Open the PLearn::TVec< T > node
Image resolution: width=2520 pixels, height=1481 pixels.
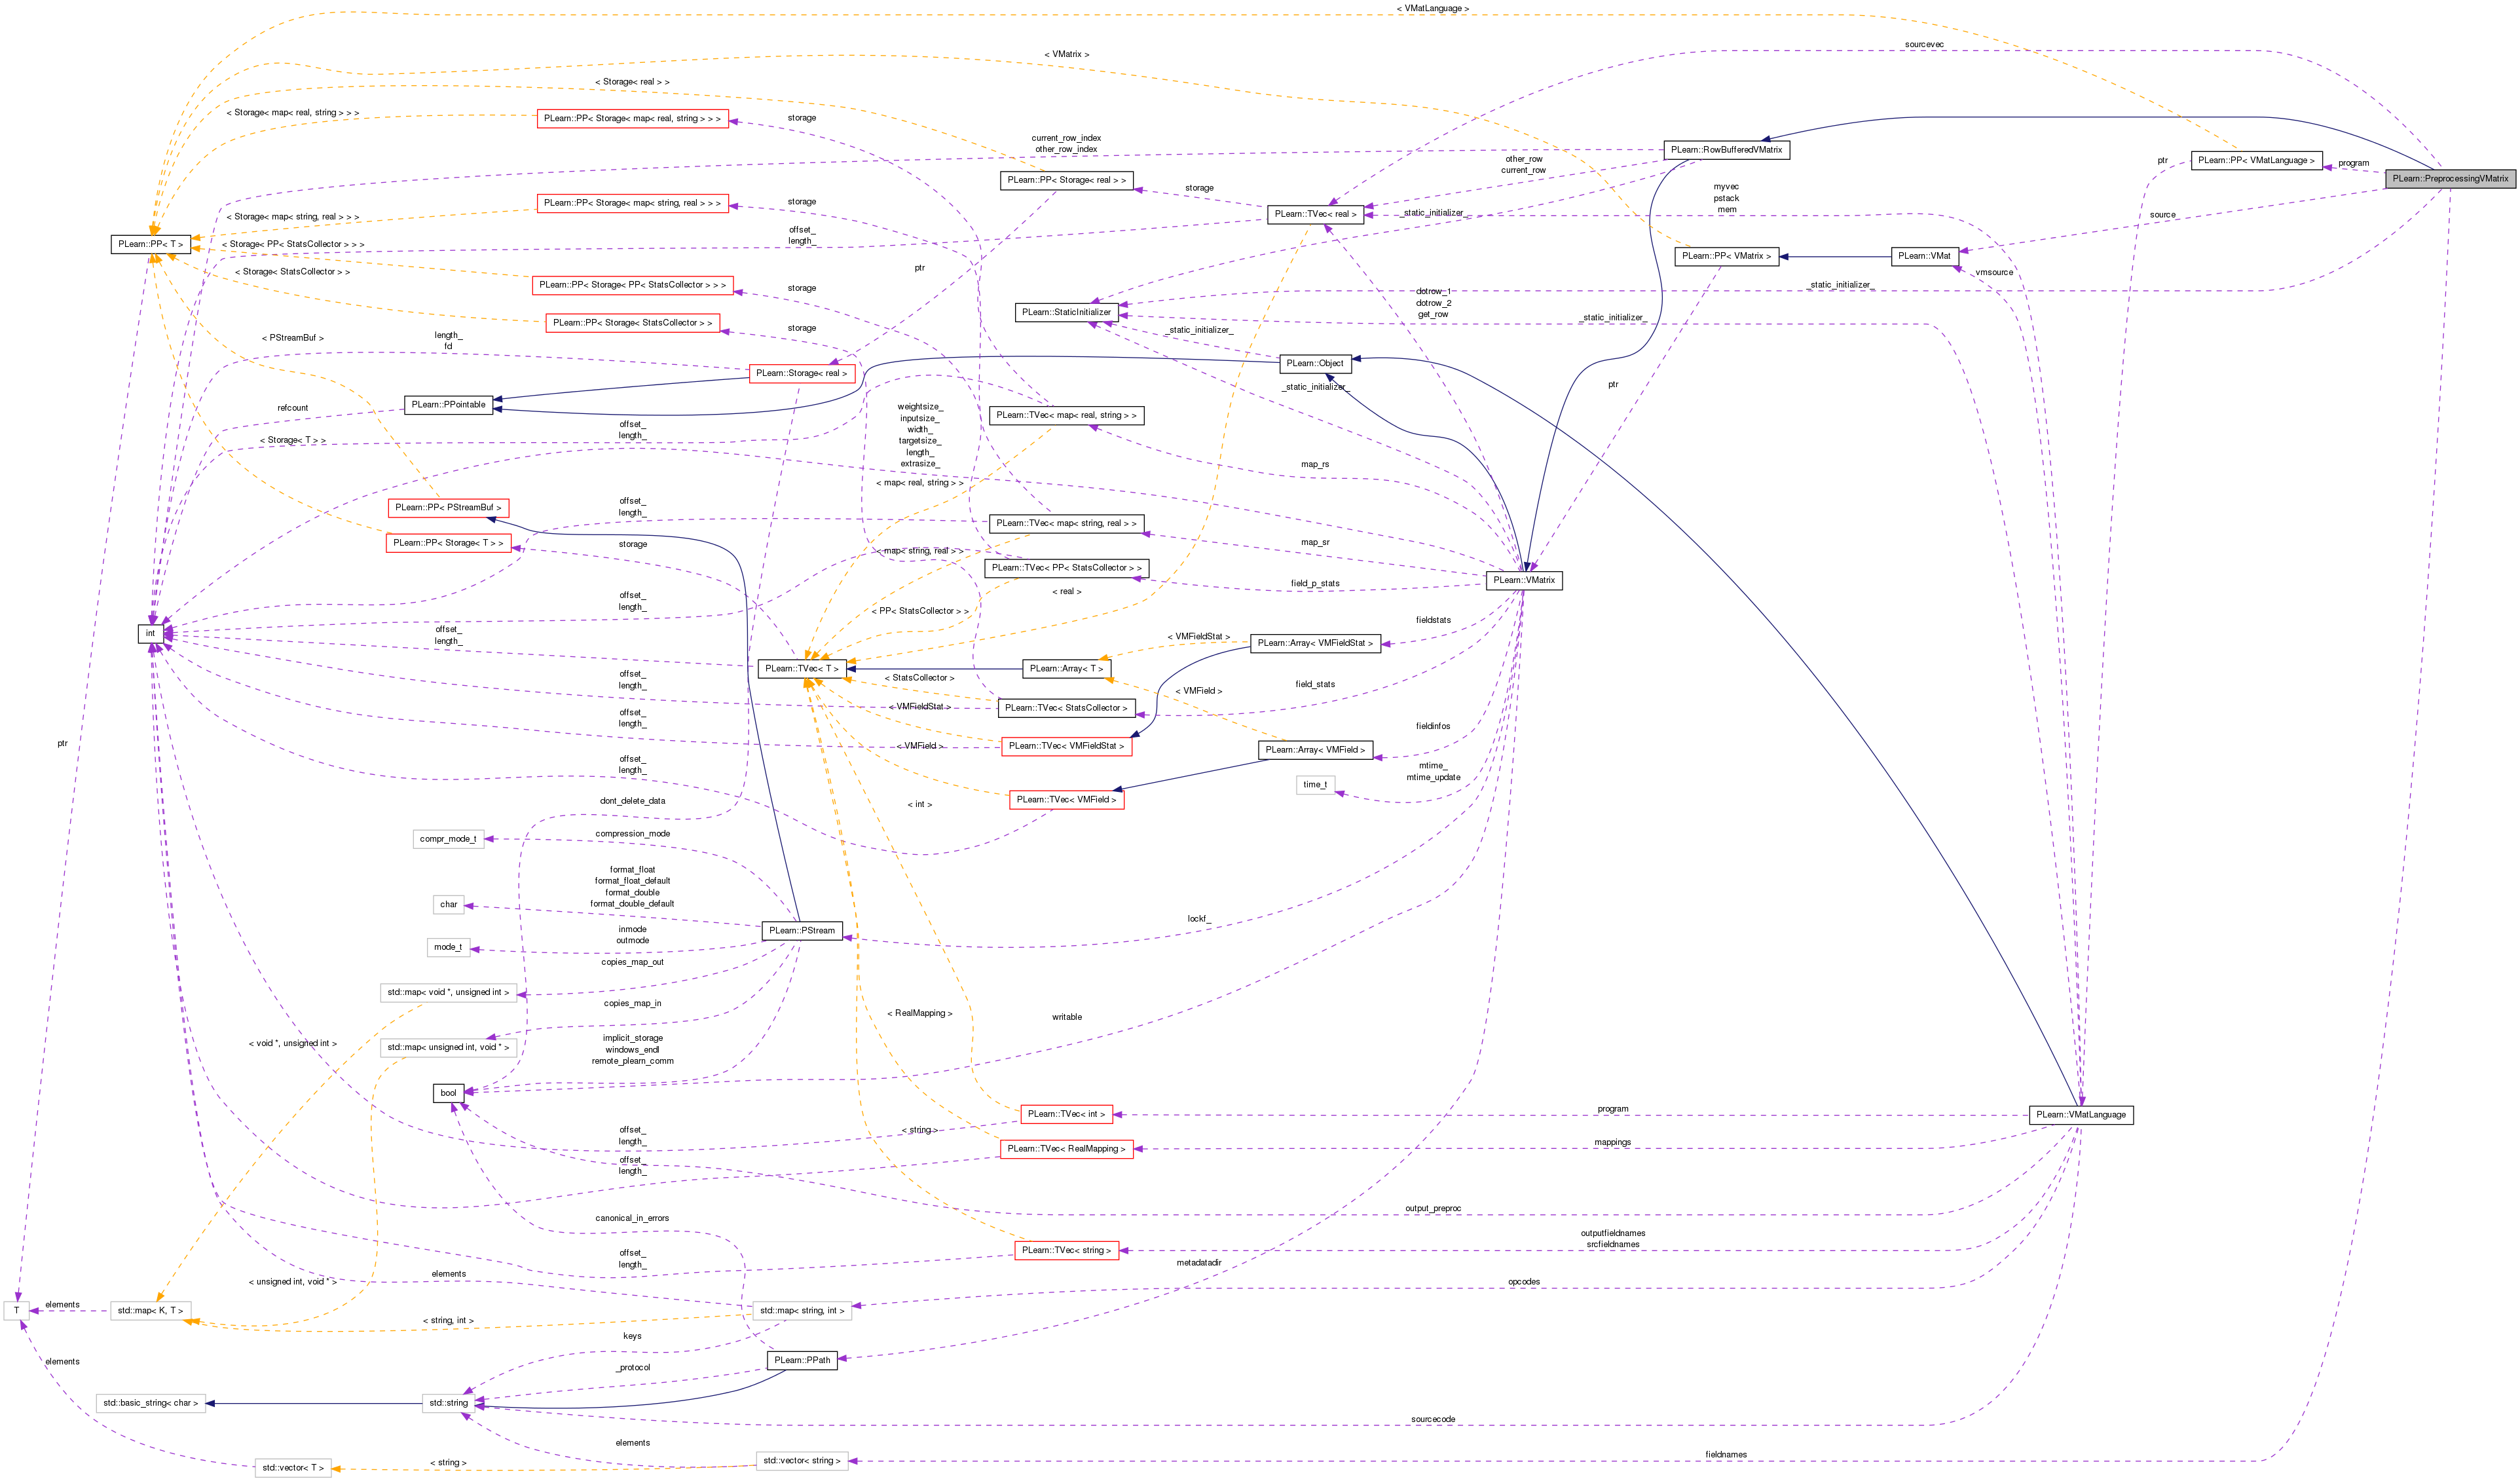[802, 668]
